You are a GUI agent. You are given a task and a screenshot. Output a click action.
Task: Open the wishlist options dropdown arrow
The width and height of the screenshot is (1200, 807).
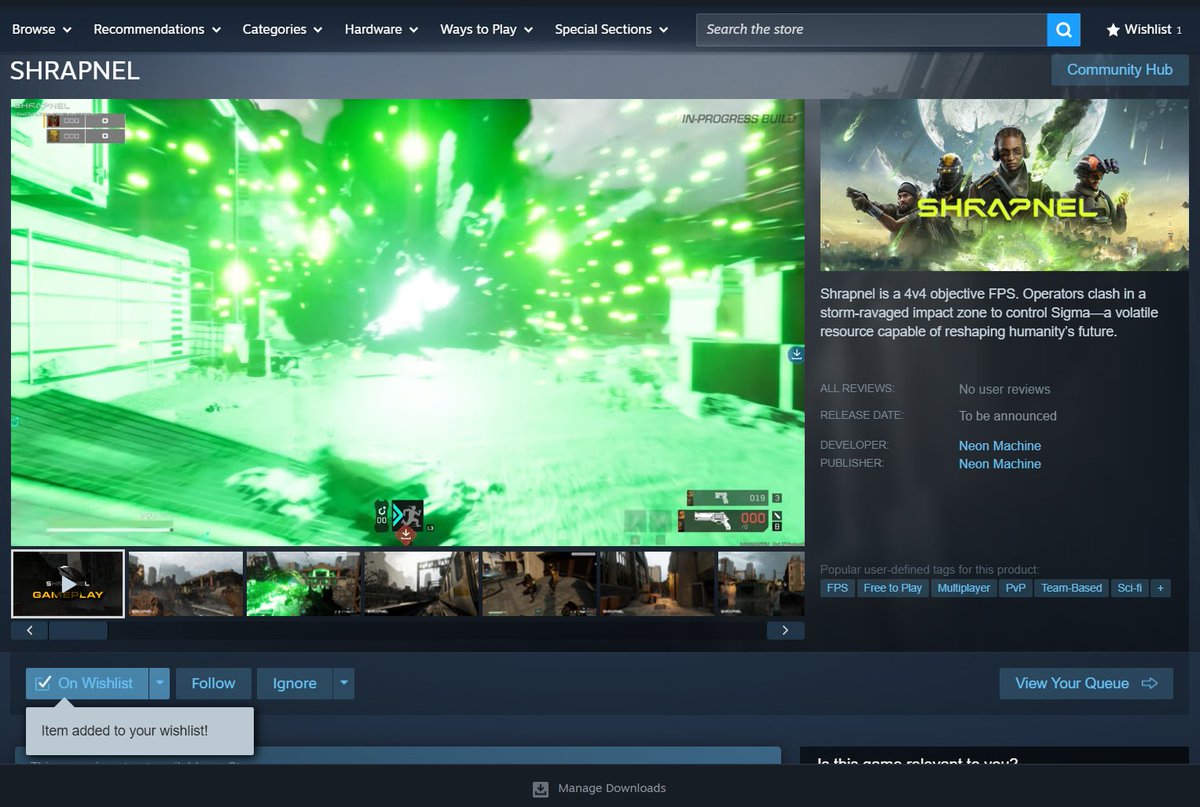[160, 683]
